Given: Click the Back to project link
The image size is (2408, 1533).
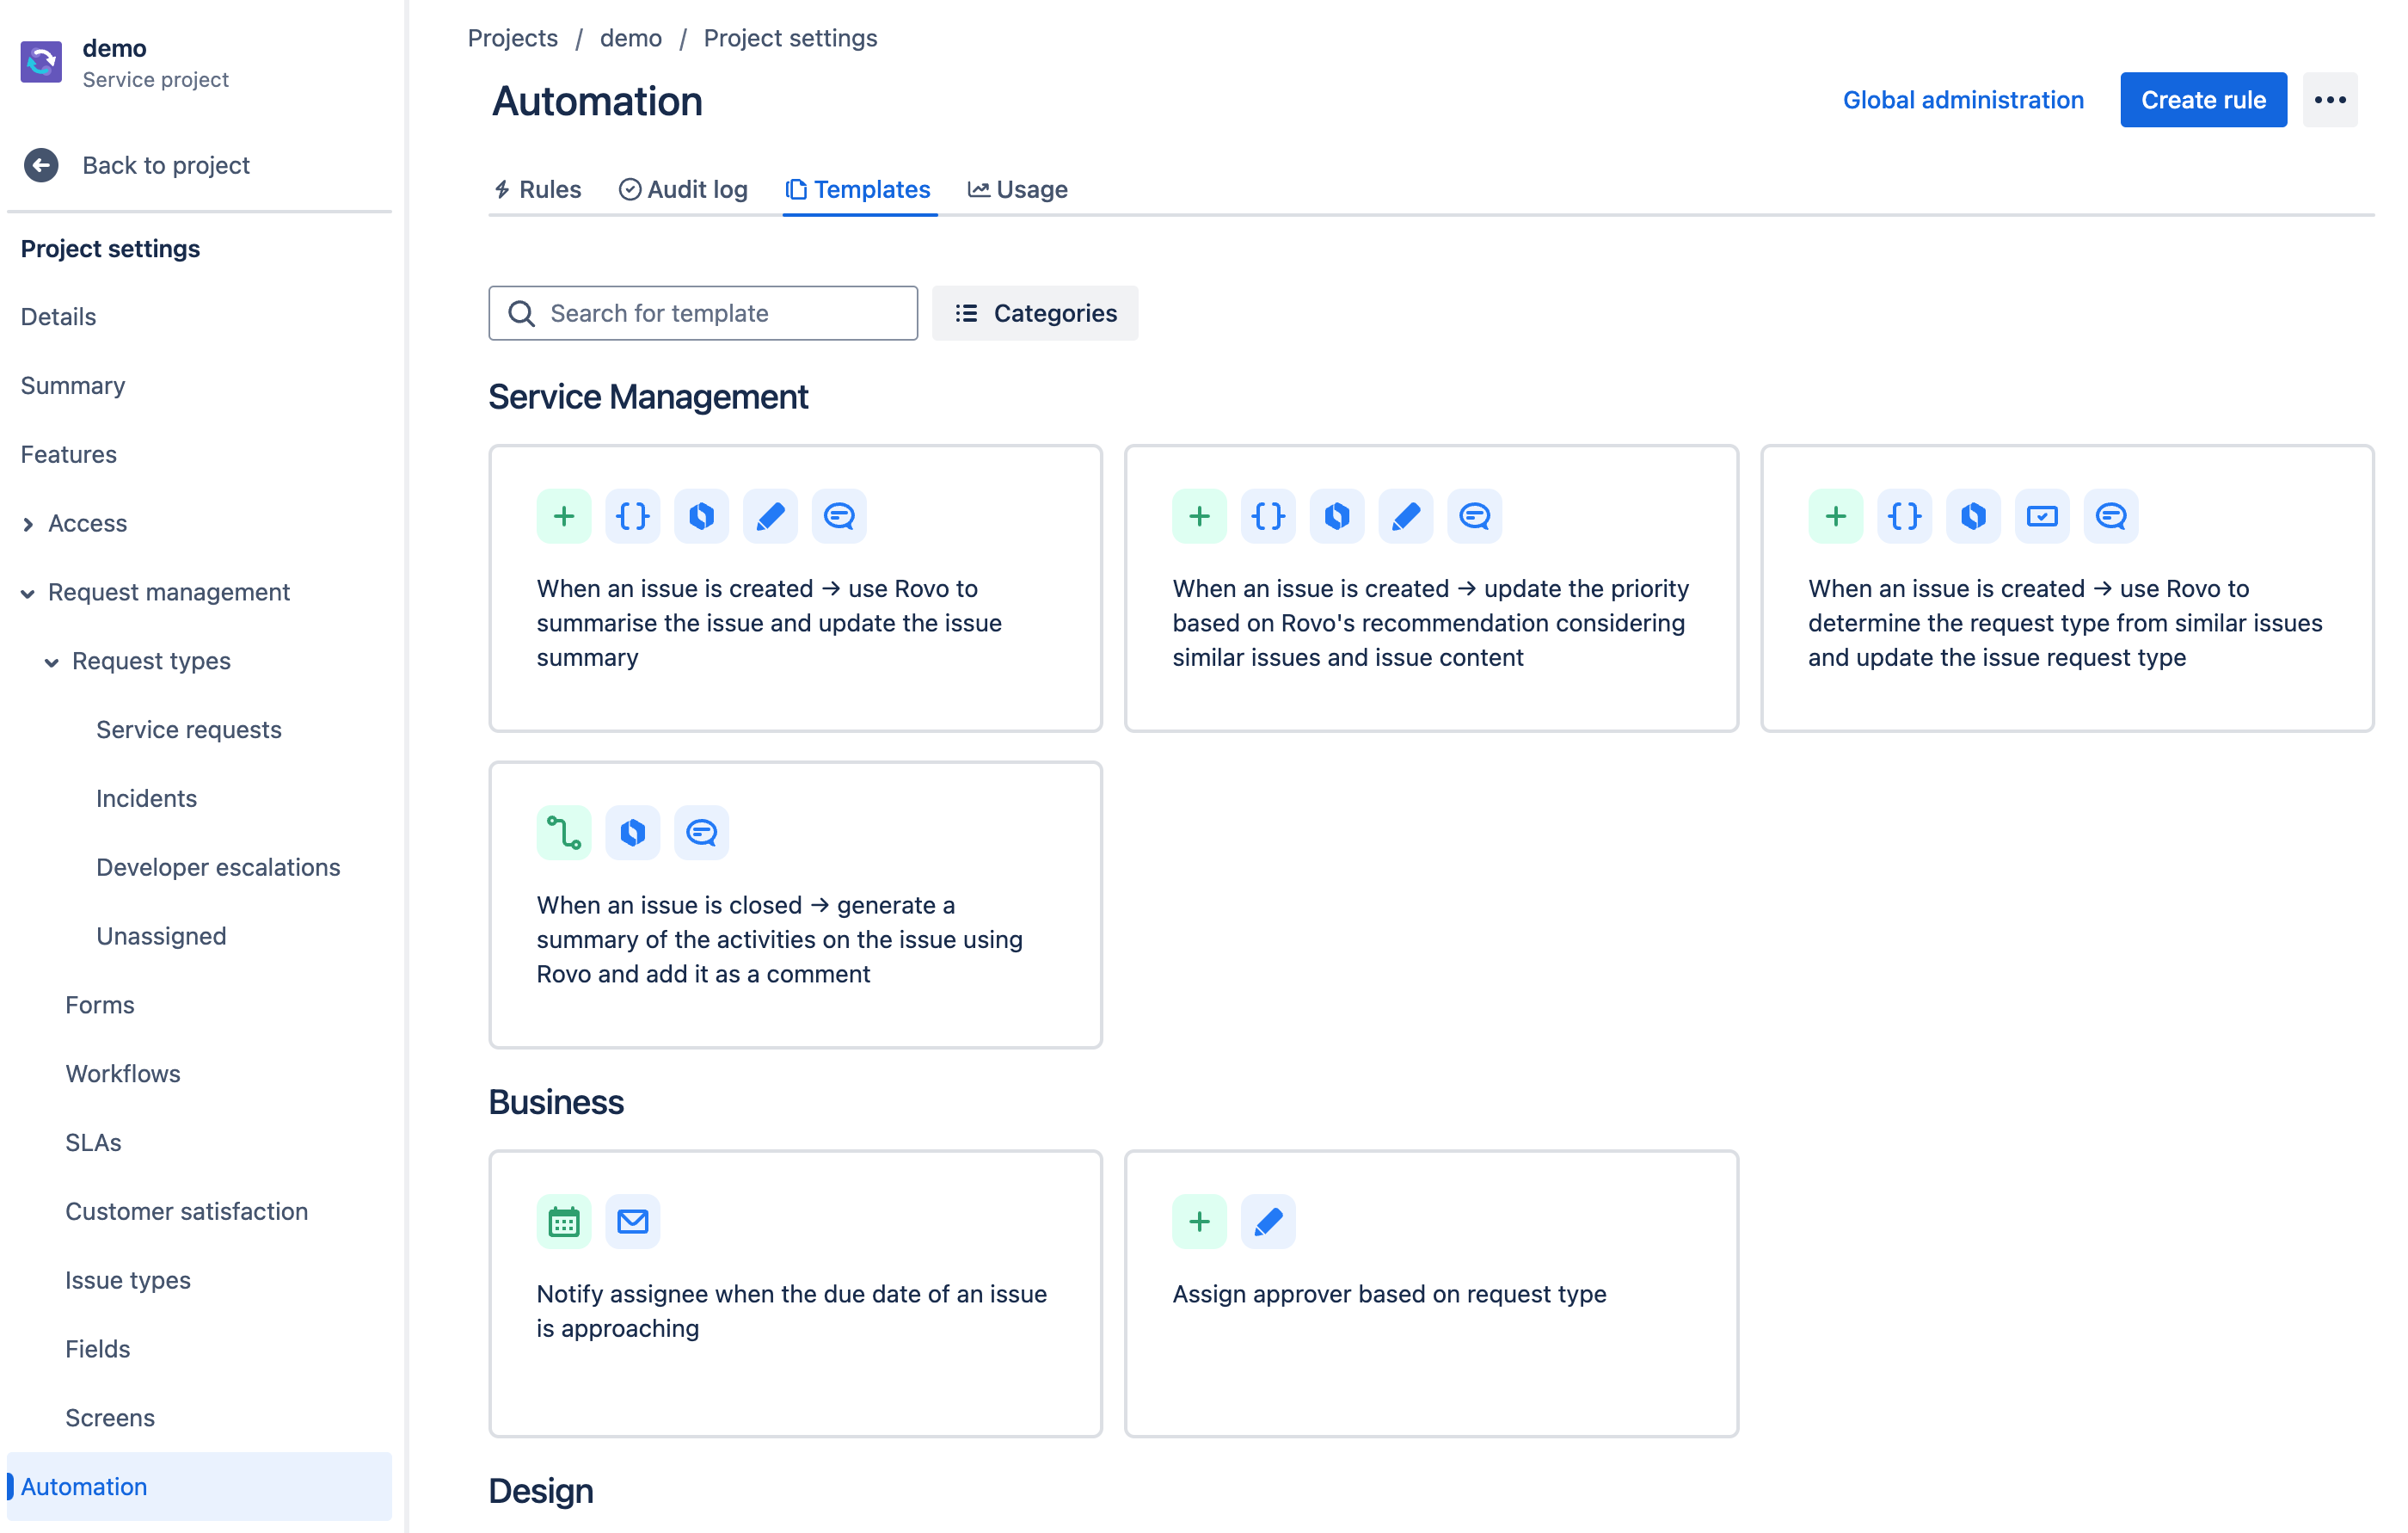Looking at the screenshot, I should [x=165, y=165].
